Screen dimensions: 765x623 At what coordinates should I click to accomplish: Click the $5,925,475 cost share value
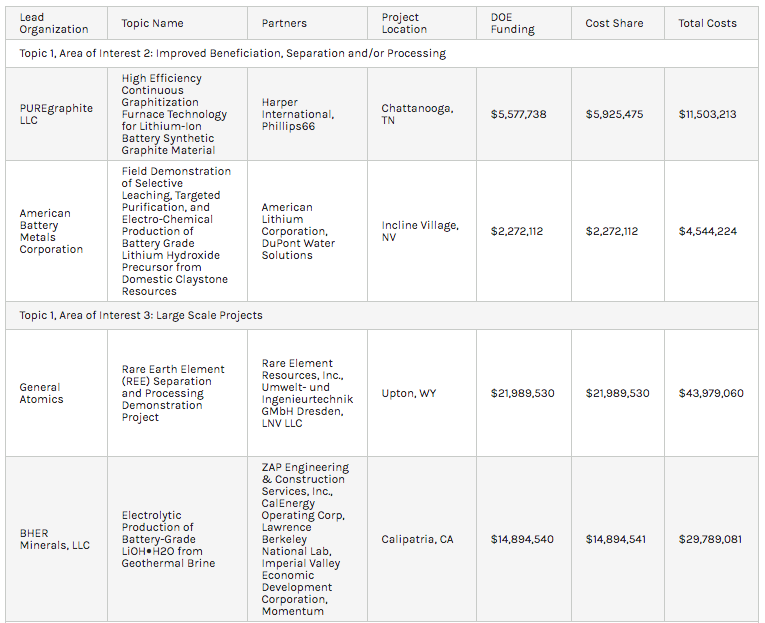[614, 114]
